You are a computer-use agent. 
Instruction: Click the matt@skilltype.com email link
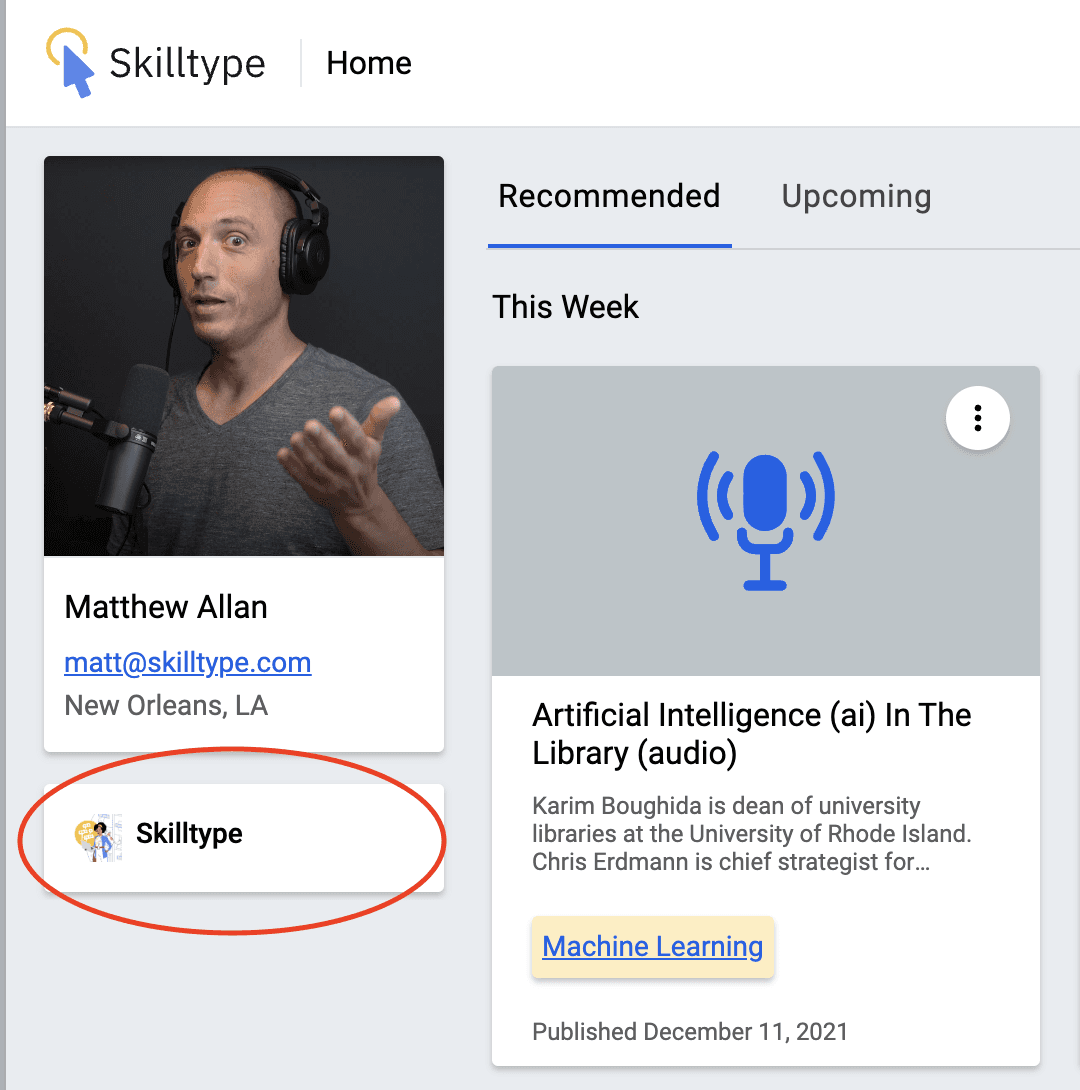click(x=188, y=662)
